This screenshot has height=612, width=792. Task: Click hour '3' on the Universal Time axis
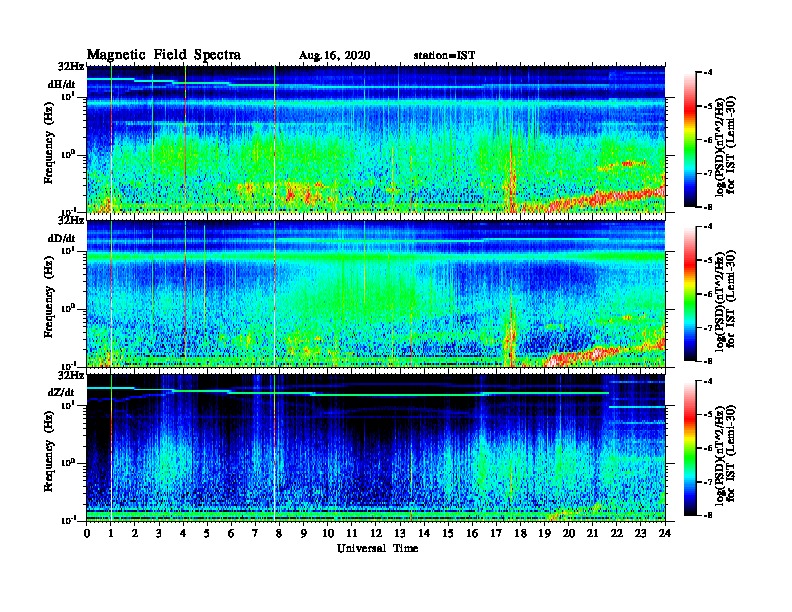tap(160, 533)
